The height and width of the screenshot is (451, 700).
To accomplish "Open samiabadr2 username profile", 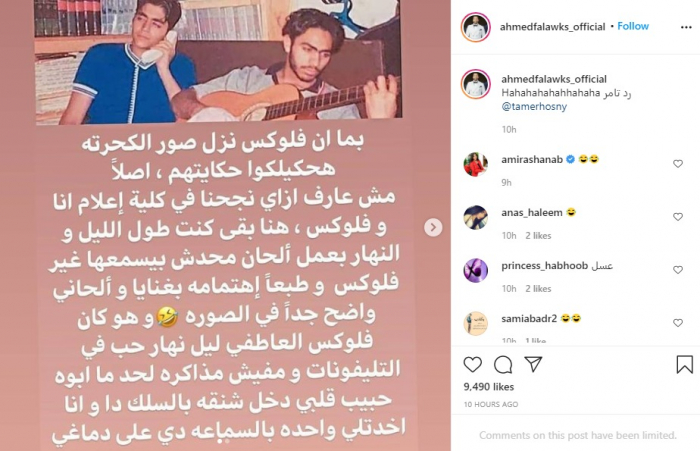I will [529, 319].
